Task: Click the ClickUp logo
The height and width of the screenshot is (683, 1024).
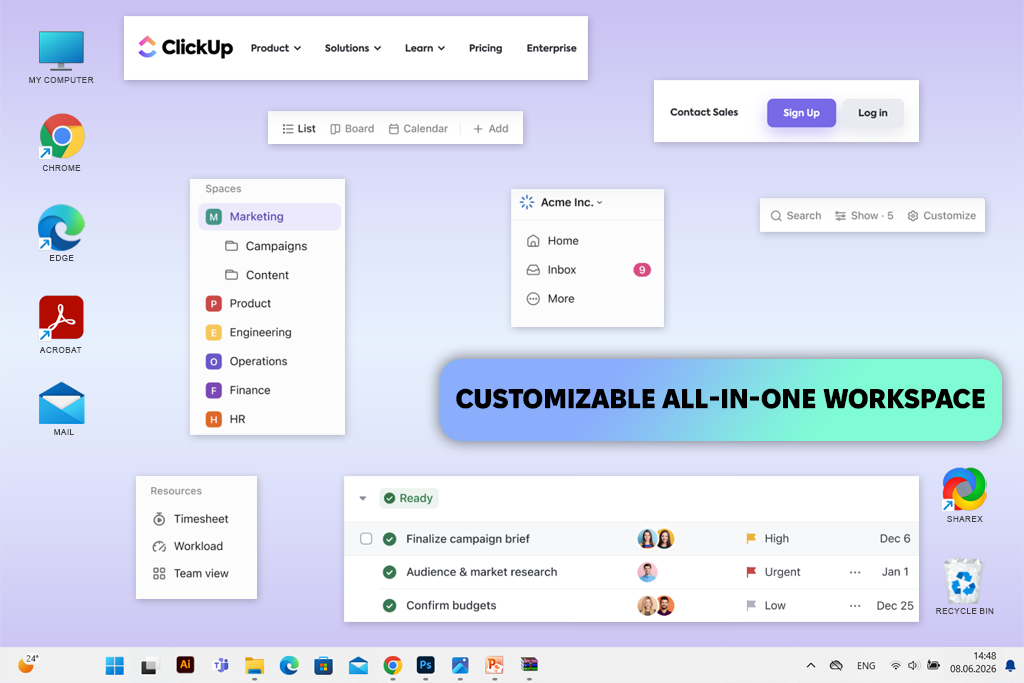Action: (x=185, y=47)
